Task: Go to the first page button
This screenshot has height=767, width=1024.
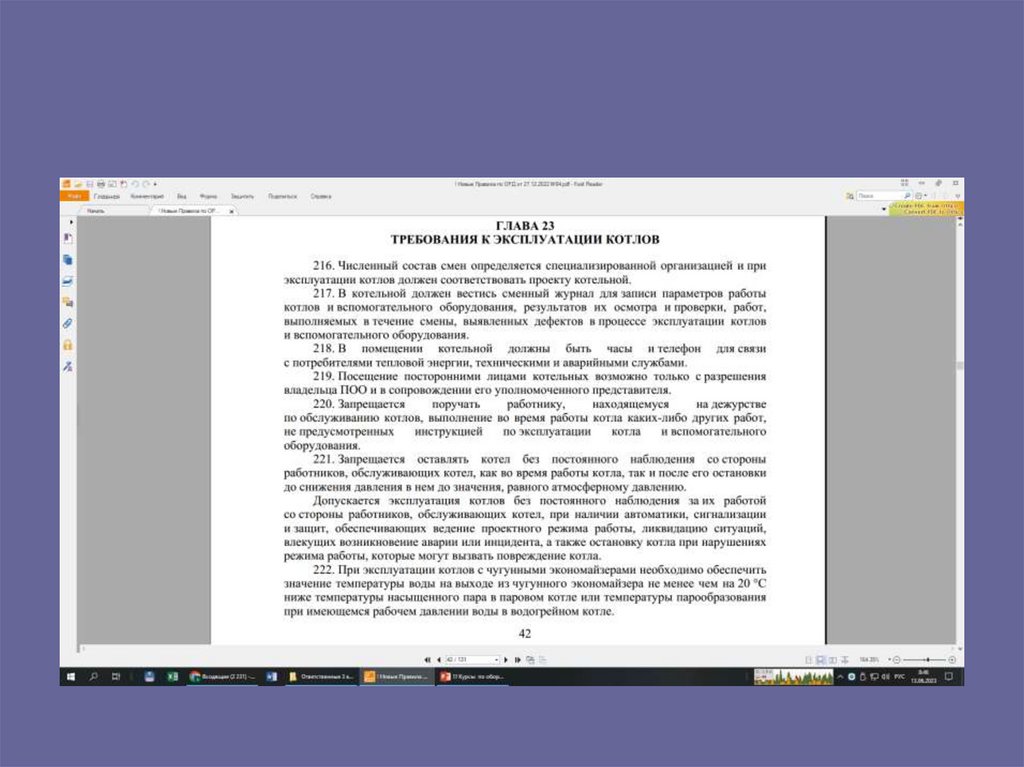Action: [x=428, y=660]
